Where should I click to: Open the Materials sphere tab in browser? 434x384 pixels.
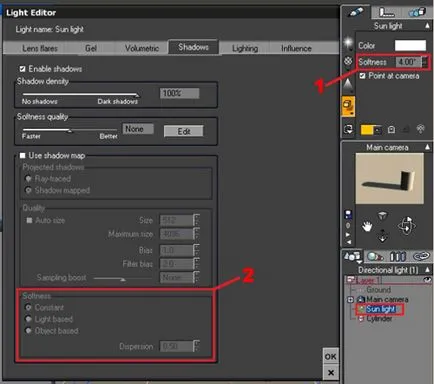pyautogui.click(x=375, y=257)
